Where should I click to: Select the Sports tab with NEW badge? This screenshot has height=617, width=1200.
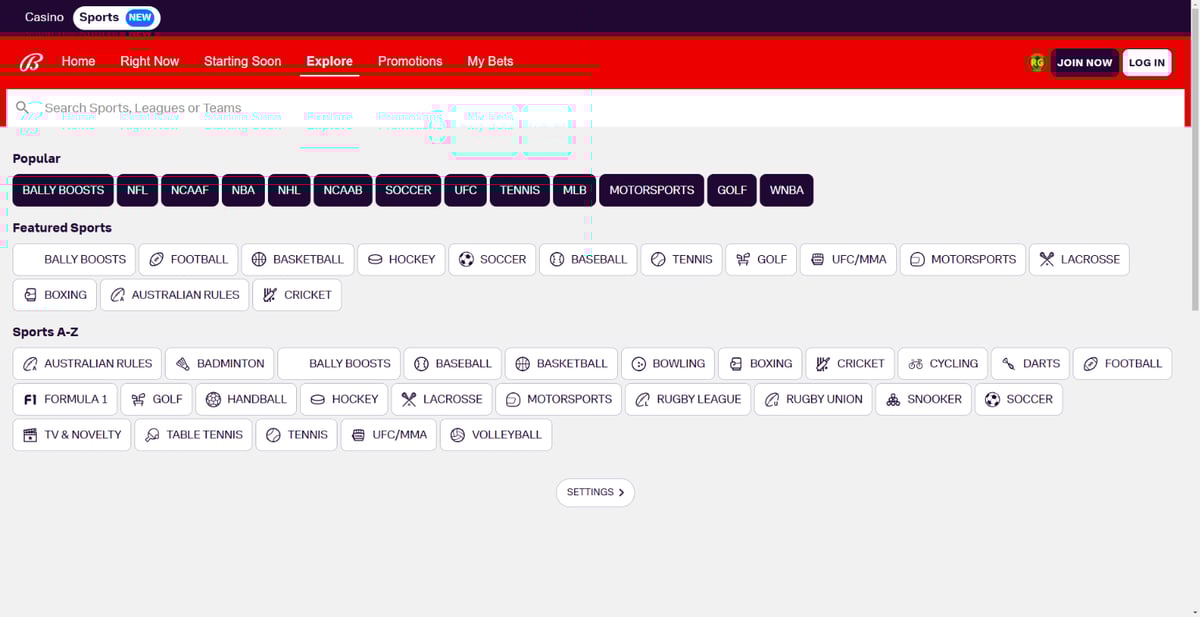(x=117, y=17)
